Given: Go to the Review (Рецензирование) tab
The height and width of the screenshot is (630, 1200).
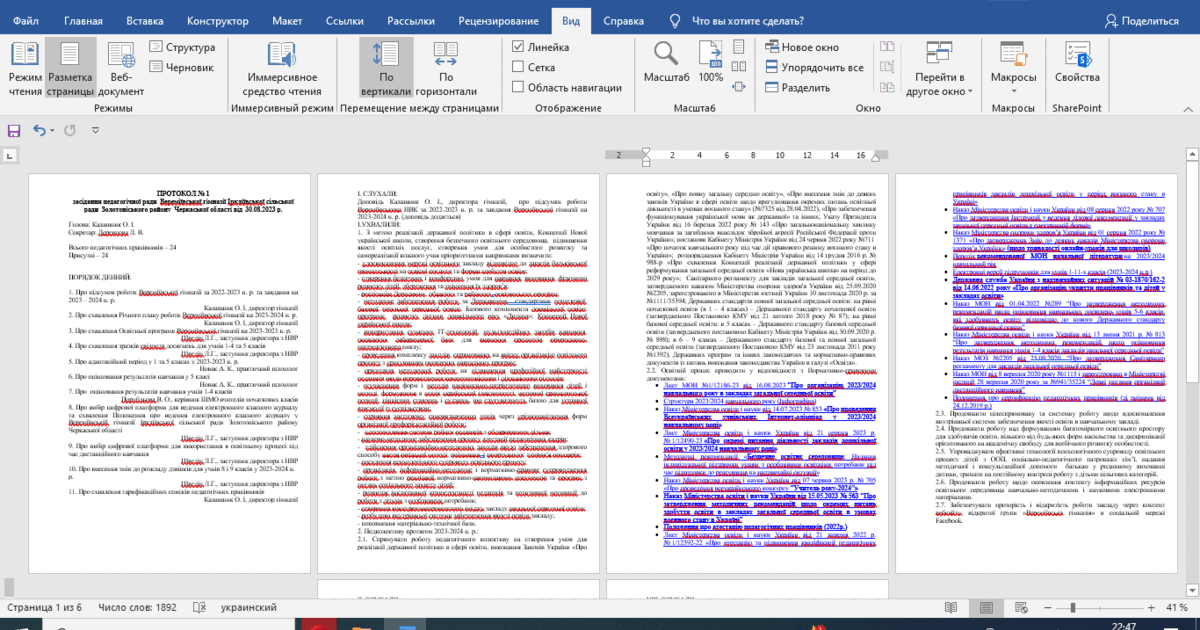Looking at the screenshot, I should (499, 20).
